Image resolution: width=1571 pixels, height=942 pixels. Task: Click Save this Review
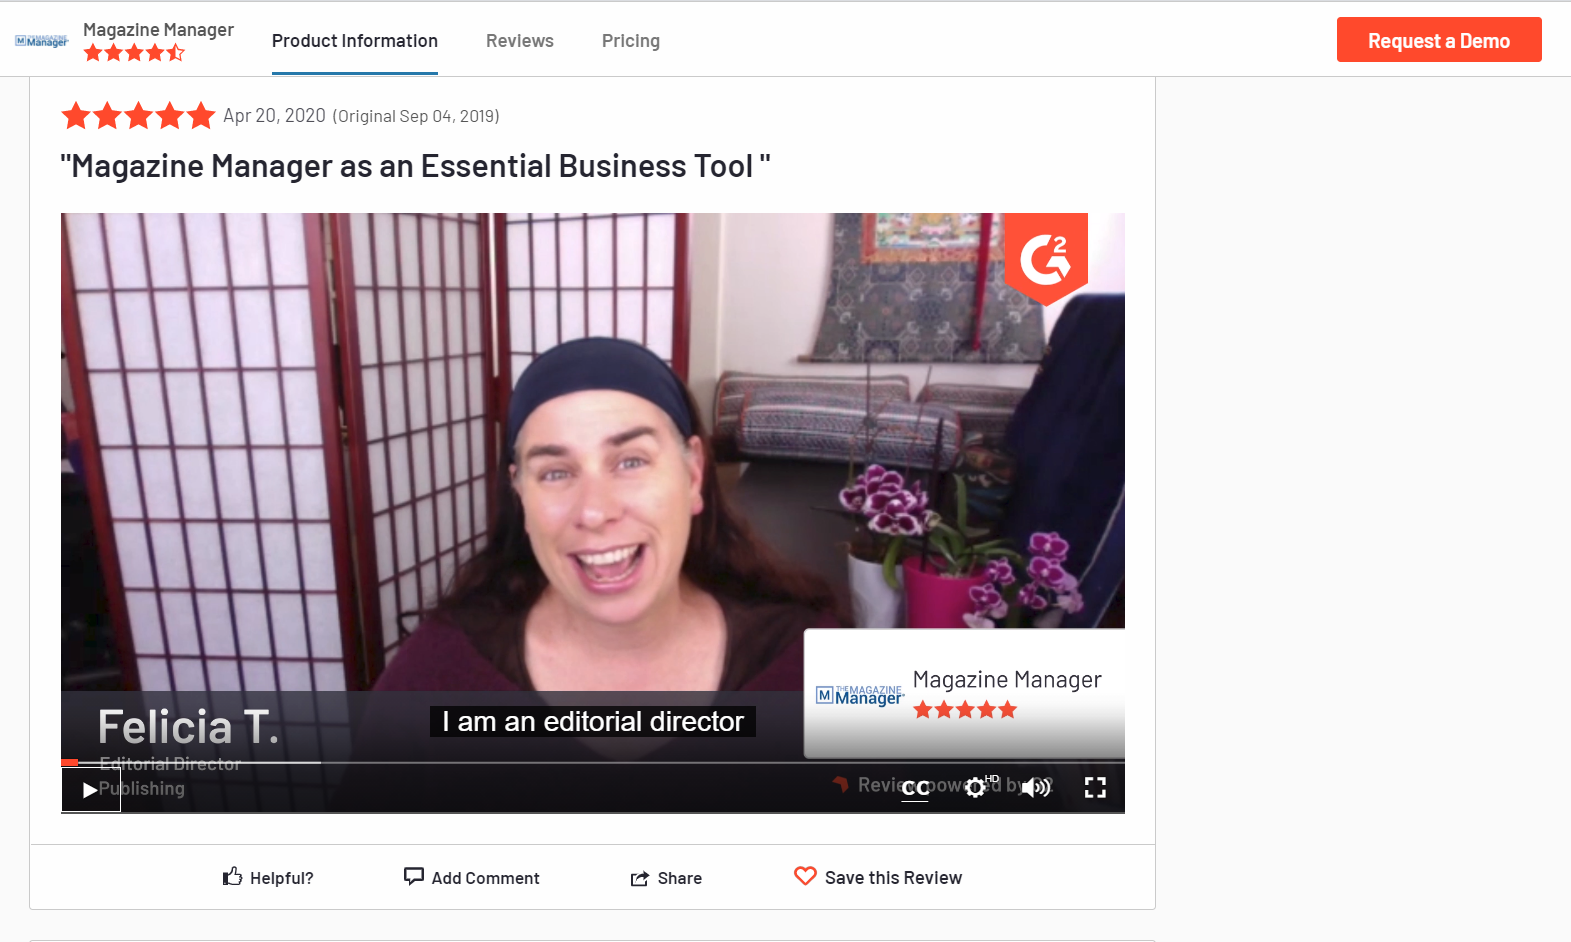click(878, 877)
